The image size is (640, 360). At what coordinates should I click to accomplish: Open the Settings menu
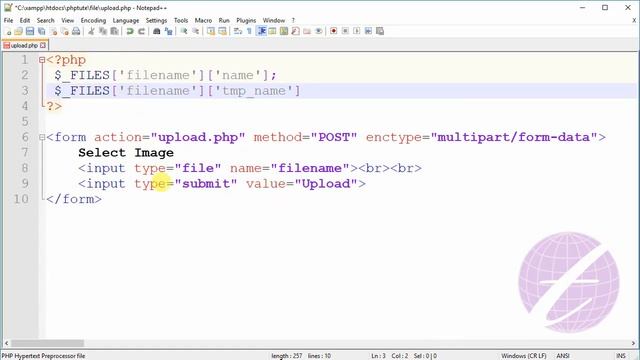156,20
